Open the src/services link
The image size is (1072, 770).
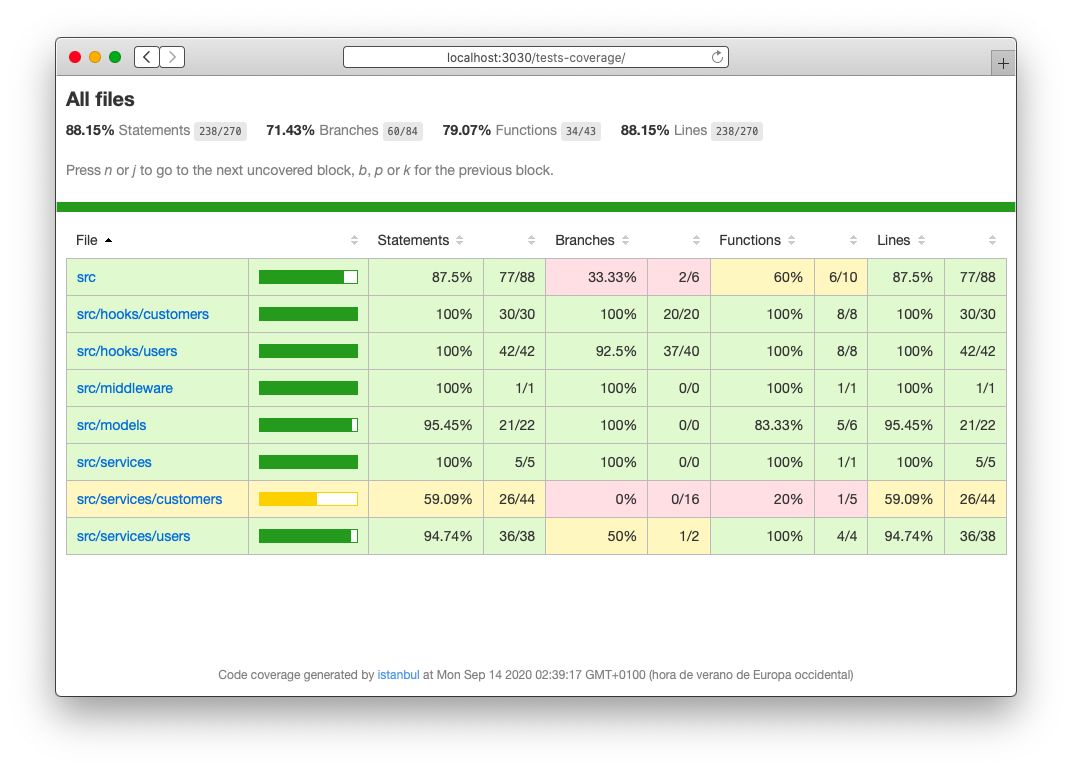click(114, 462)
